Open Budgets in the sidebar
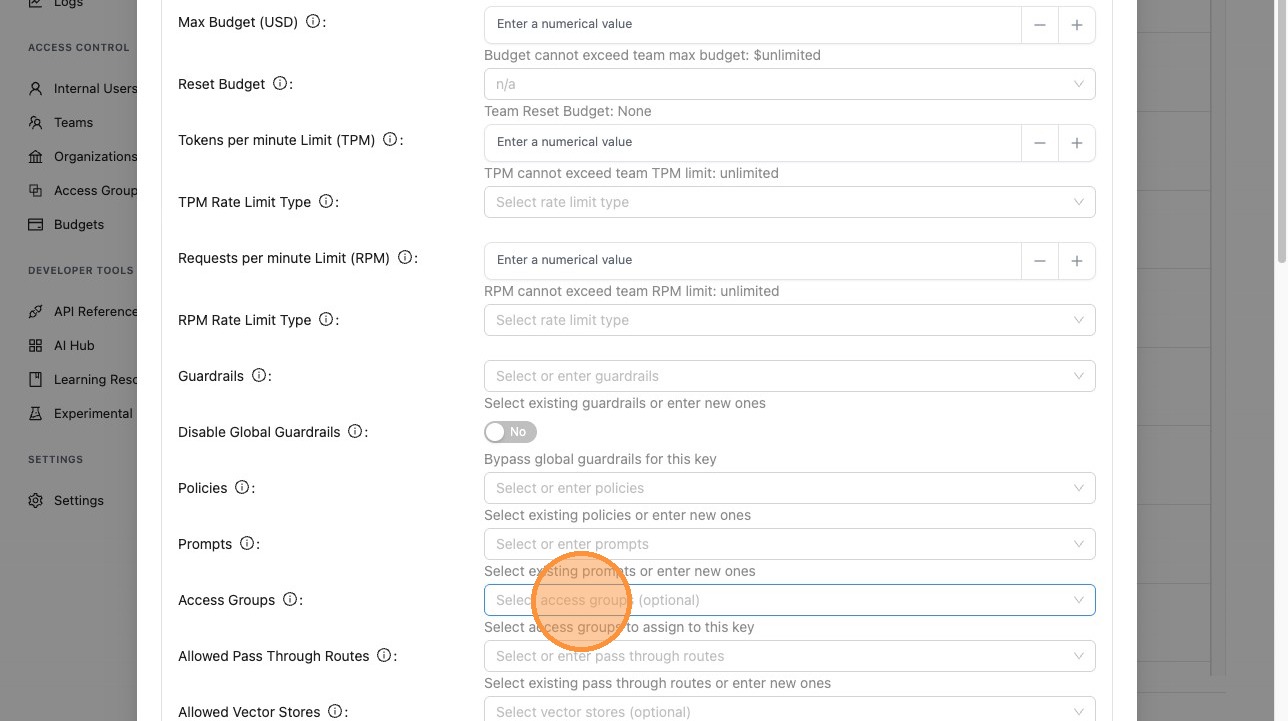The height and width of the screenshot is (721, 1288). click(78, 224)
